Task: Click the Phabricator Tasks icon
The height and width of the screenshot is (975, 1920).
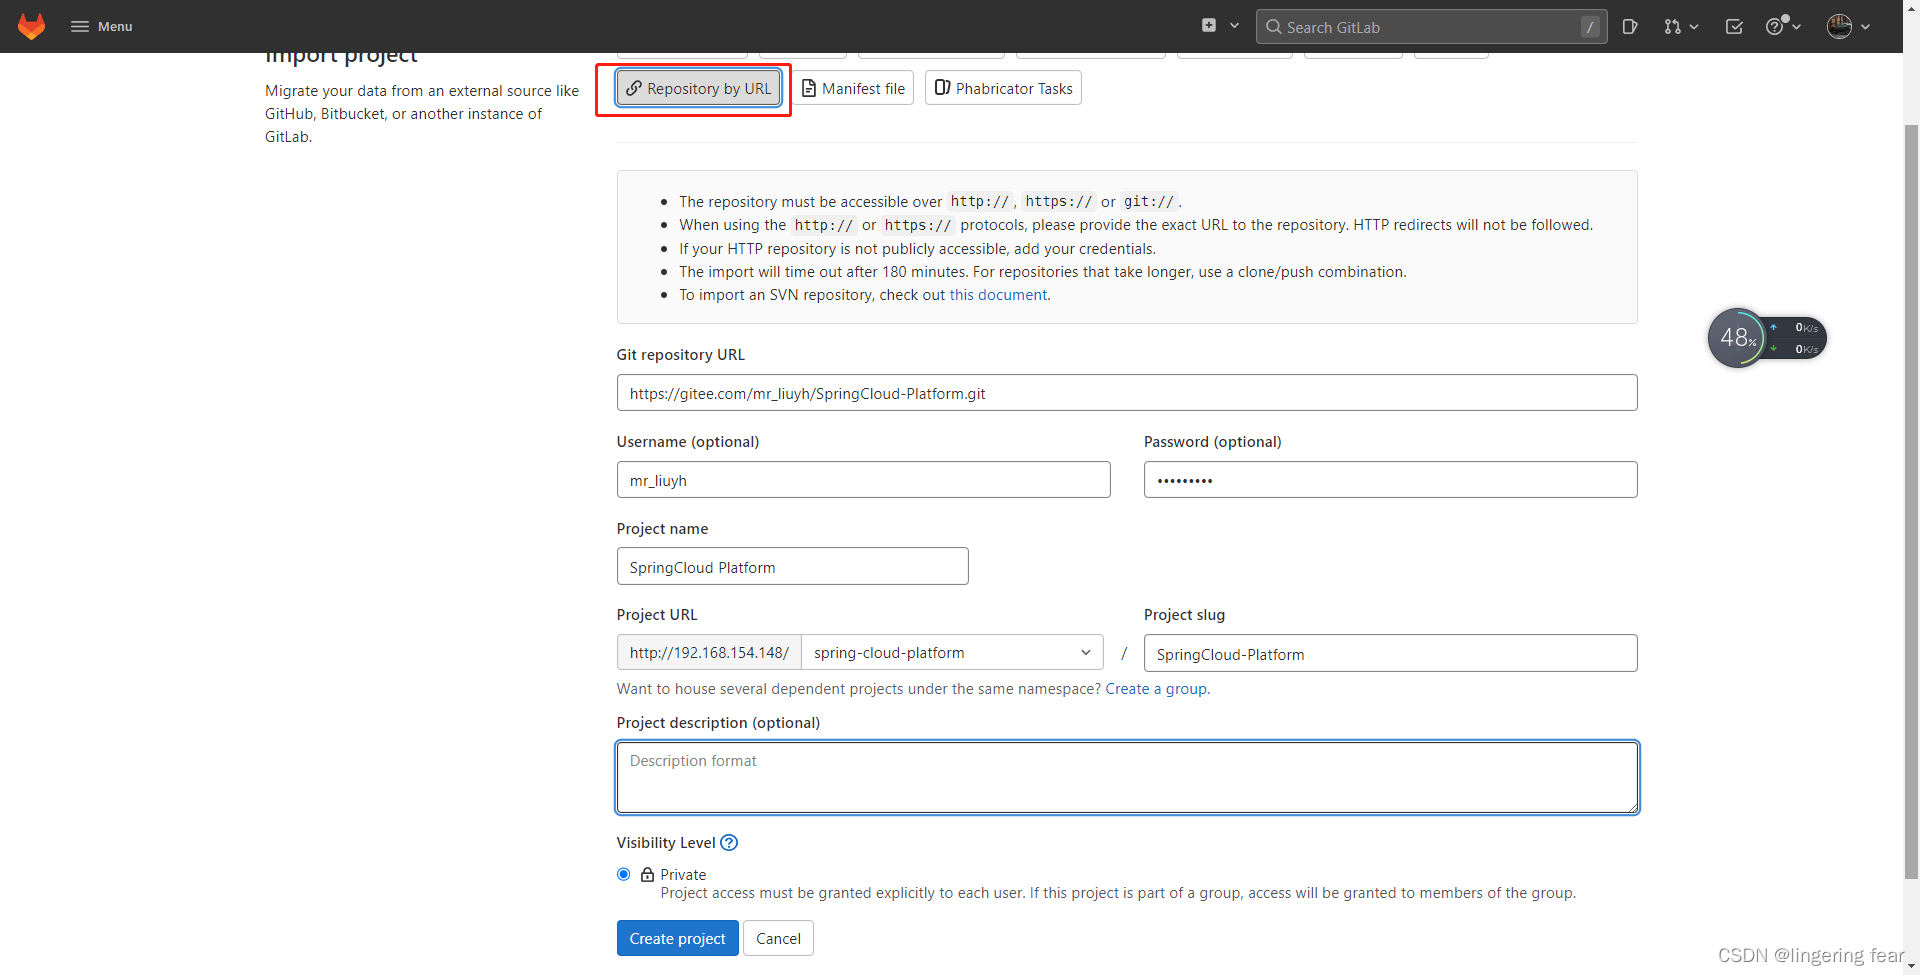Action: point(942,88)
